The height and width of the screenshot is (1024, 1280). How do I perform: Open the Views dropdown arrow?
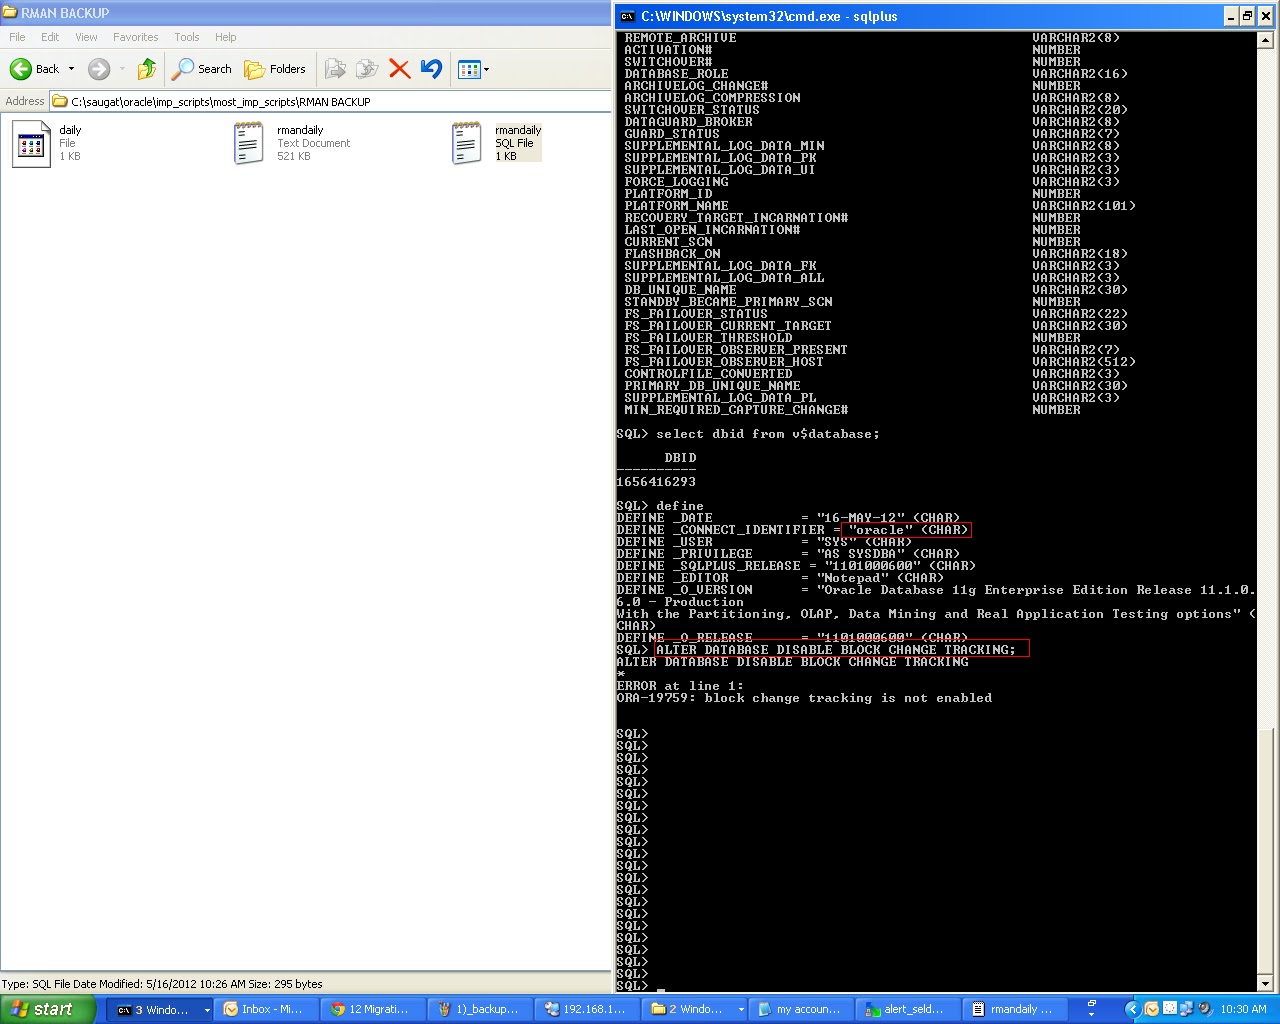tap(487, 69)
